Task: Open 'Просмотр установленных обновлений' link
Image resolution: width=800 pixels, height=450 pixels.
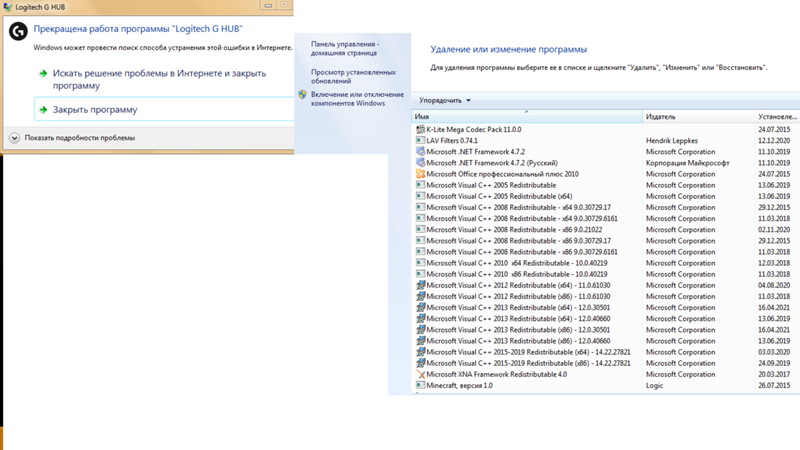Action: (x=353, y=77)
